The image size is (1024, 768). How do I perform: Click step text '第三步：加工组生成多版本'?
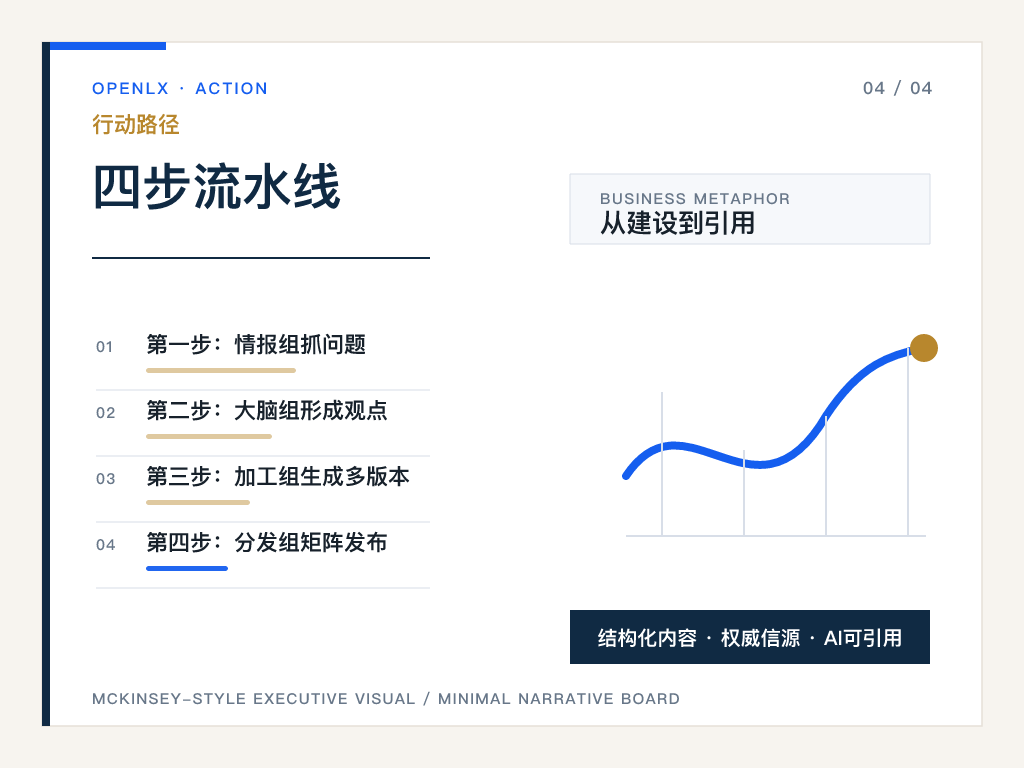[x=278, y=476]
